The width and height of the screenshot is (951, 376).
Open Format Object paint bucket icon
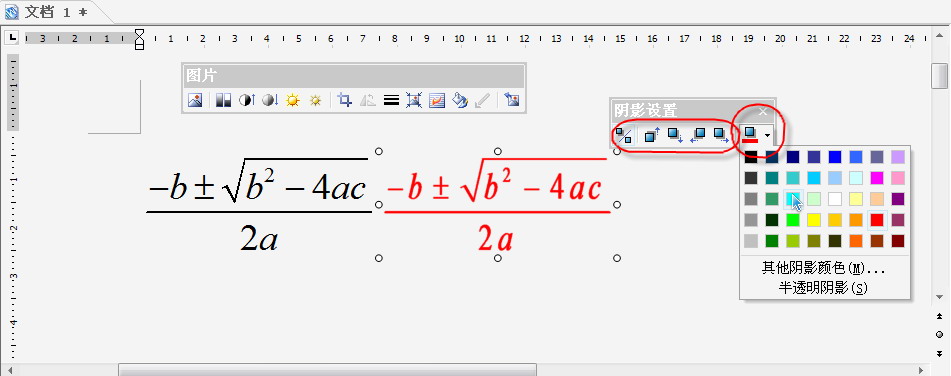click(x=460, y=100)
